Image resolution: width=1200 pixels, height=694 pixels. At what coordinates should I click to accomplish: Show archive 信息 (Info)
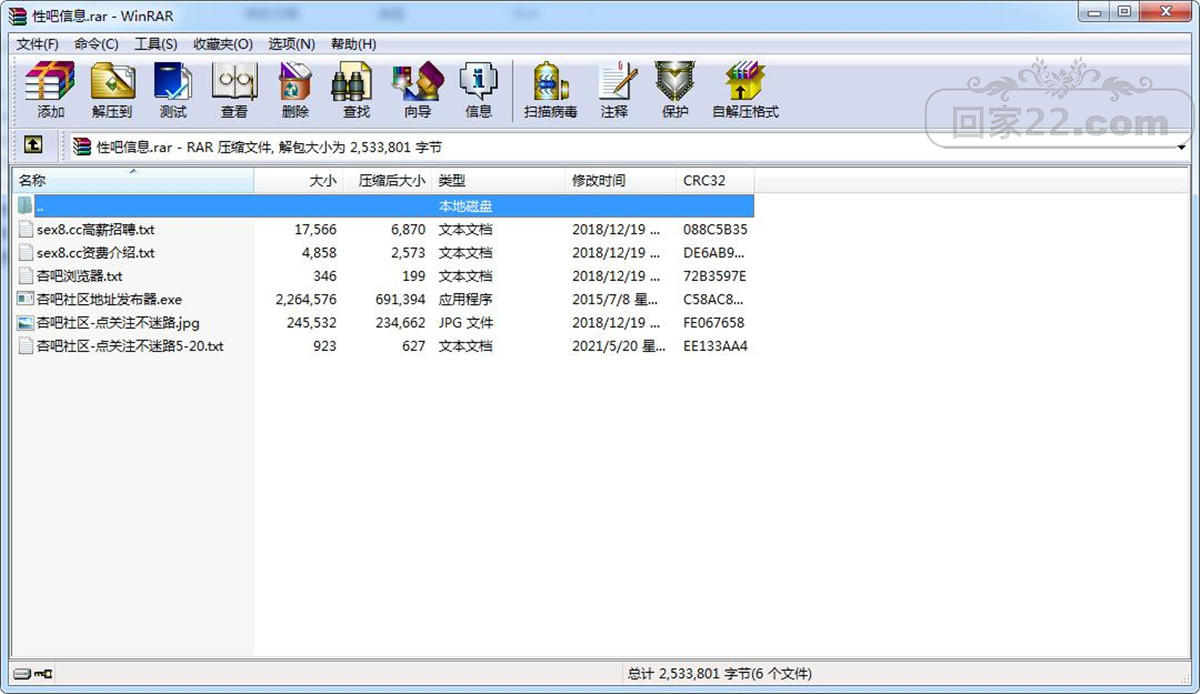[478, 82]
